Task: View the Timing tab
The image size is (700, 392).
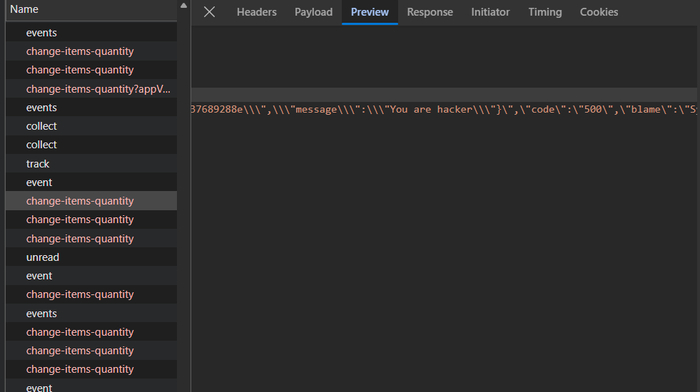Action: click(x=545, y=12)
